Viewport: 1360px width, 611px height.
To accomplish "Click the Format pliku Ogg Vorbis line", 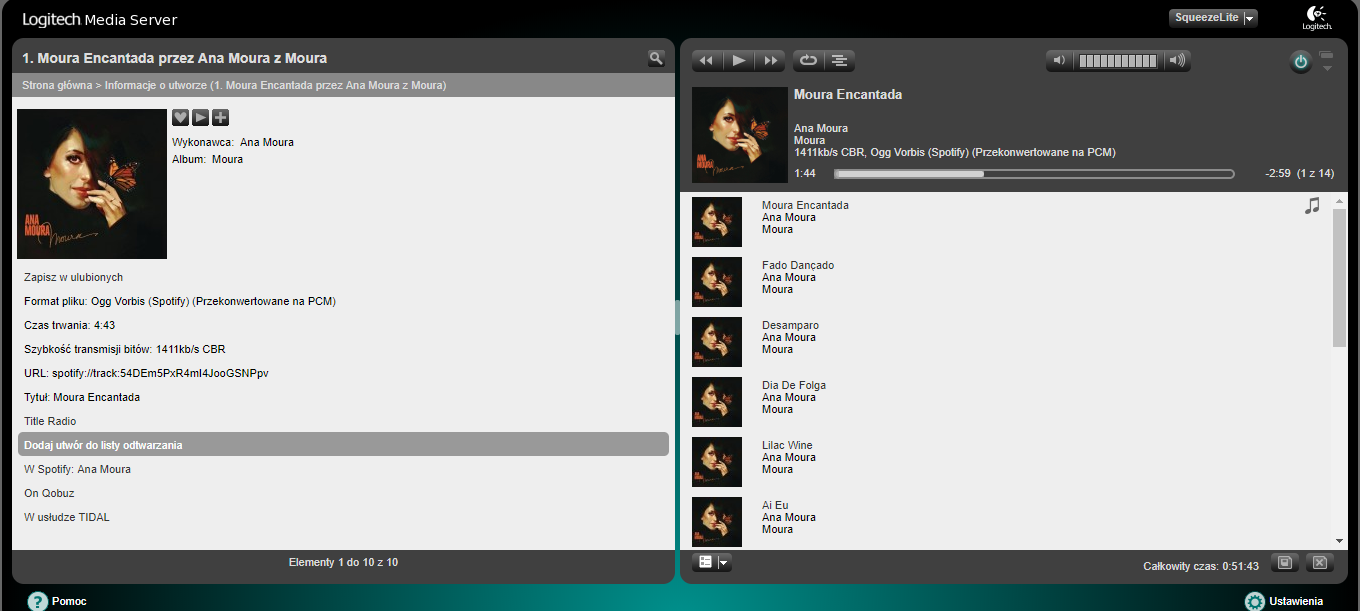I will point(180,301).
